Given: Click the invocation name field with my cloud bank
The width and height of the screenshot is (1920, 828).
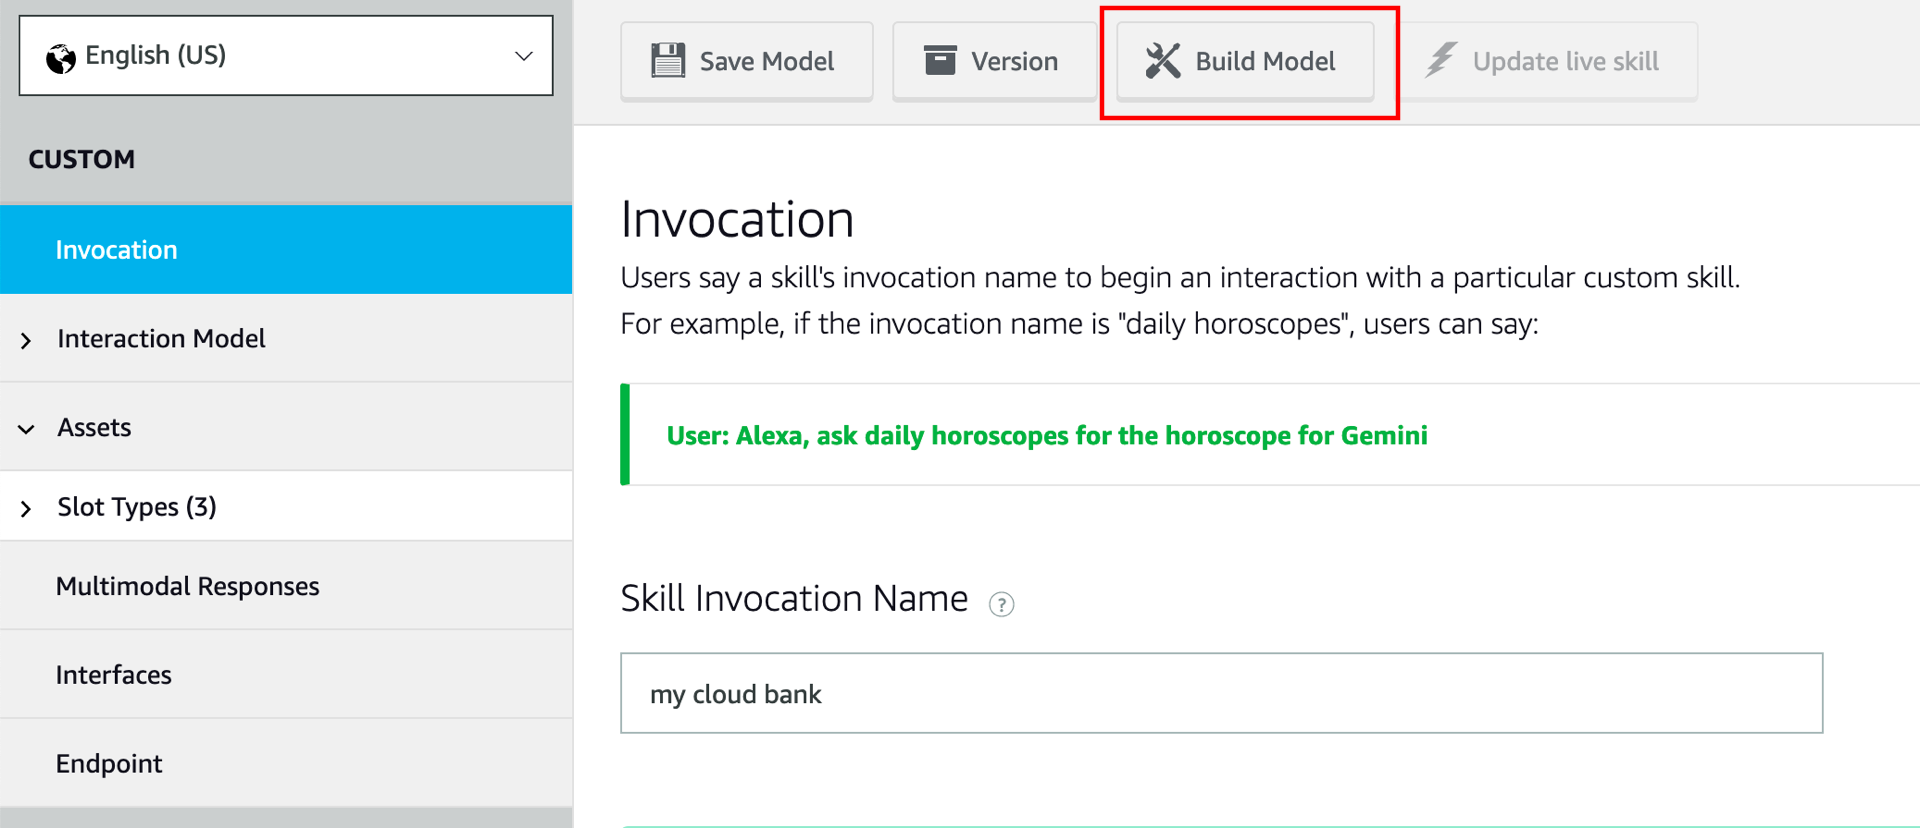Looking at the screenshot, I should pos(1221,693).
